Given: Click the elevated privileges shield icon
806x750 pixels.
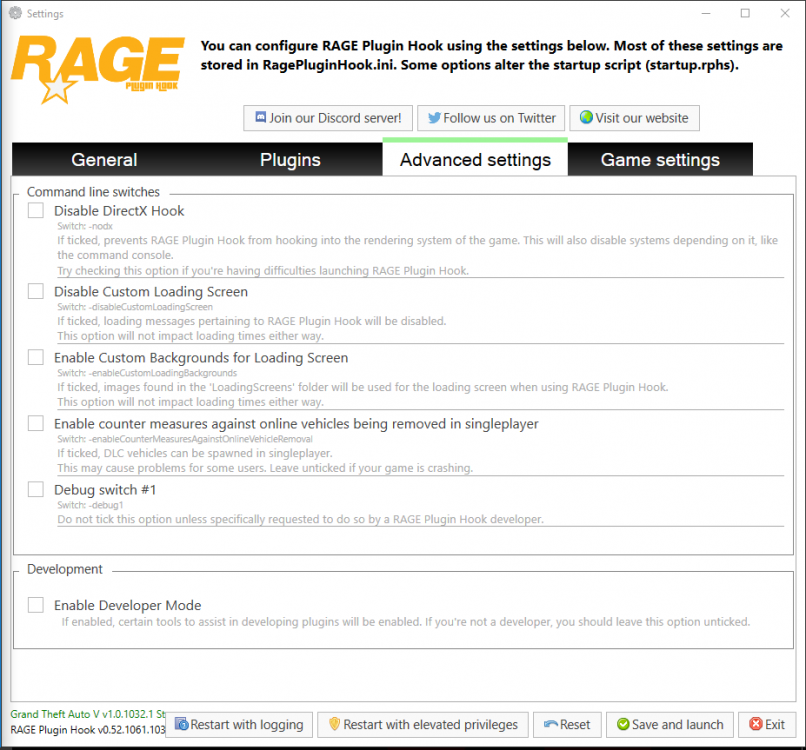Looking at the screenshot, I should (335, 724).
